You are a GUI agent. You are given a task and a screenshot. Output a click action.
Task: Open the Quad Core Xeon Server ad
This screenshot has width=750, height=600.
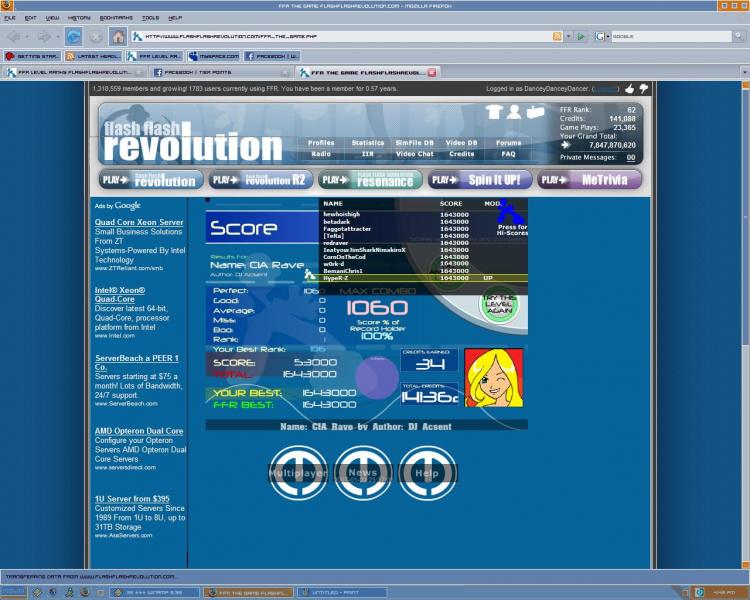click(139, 222)
